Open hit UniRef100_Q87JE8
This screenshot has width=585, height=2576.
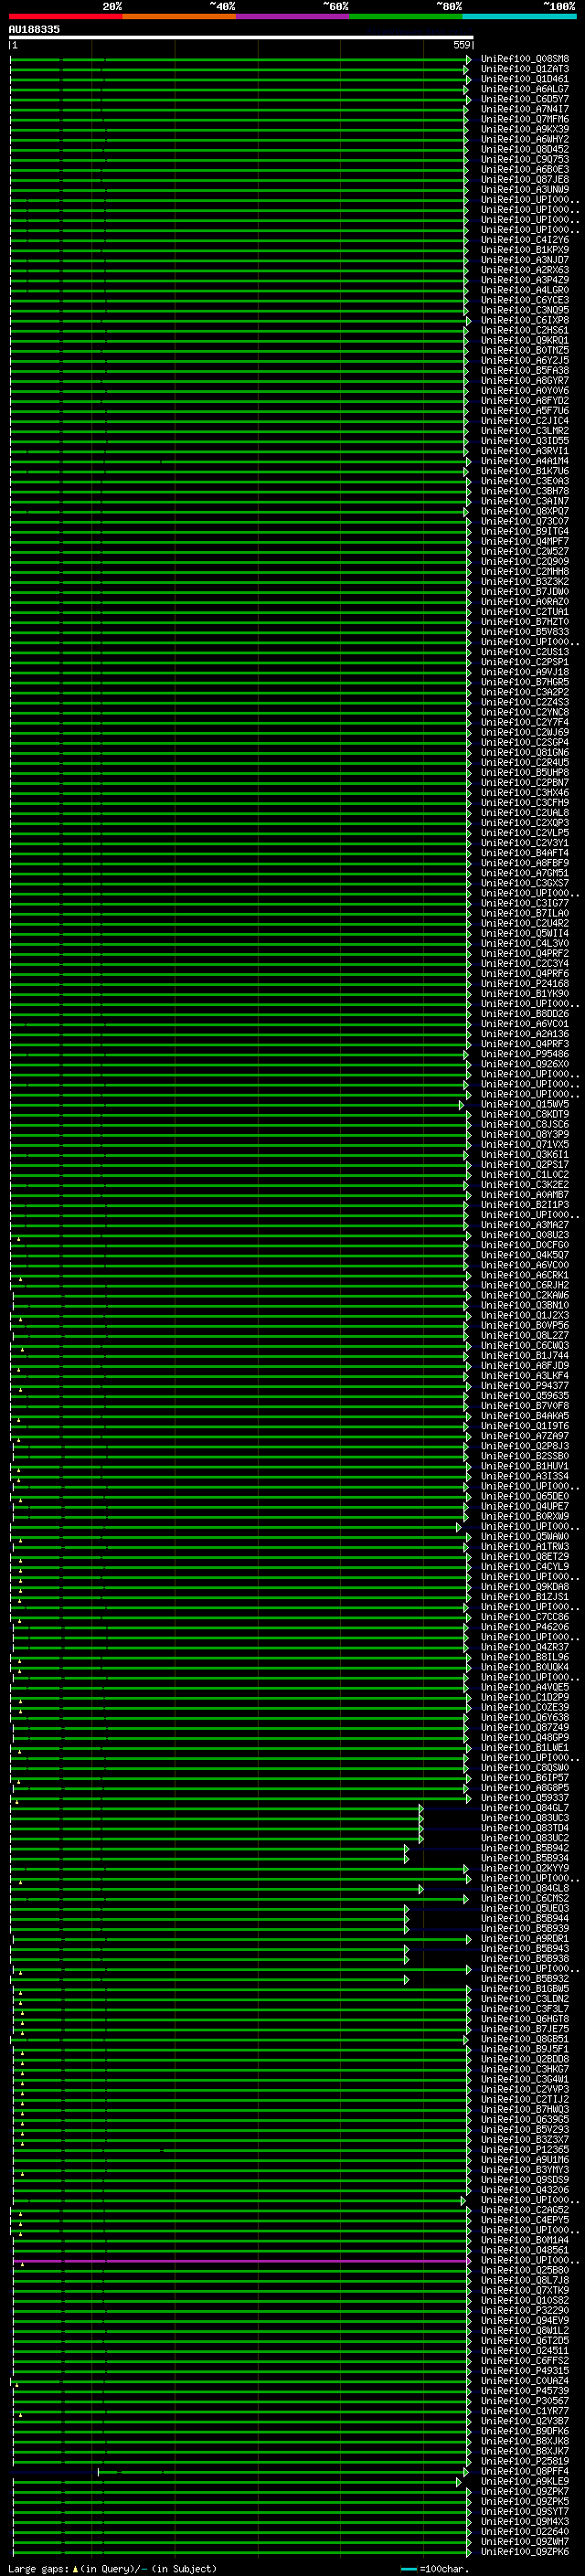525,180
